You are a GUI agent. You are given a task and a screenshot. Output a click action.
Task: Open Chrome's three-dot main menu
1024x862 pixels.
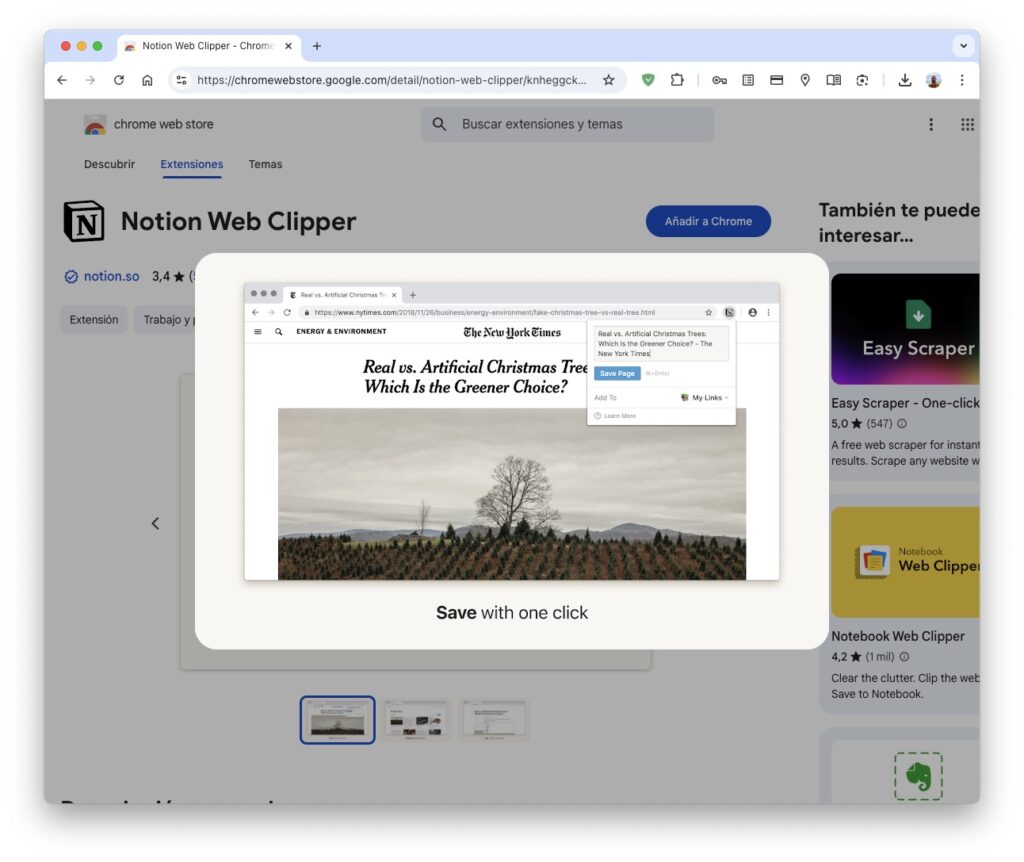tap(961, 80)
